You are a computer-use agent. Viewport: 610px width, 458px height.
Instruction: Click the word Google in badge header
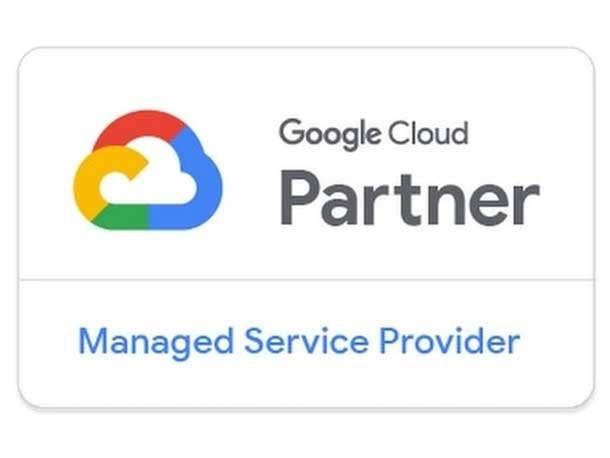[x=330, y=134]
